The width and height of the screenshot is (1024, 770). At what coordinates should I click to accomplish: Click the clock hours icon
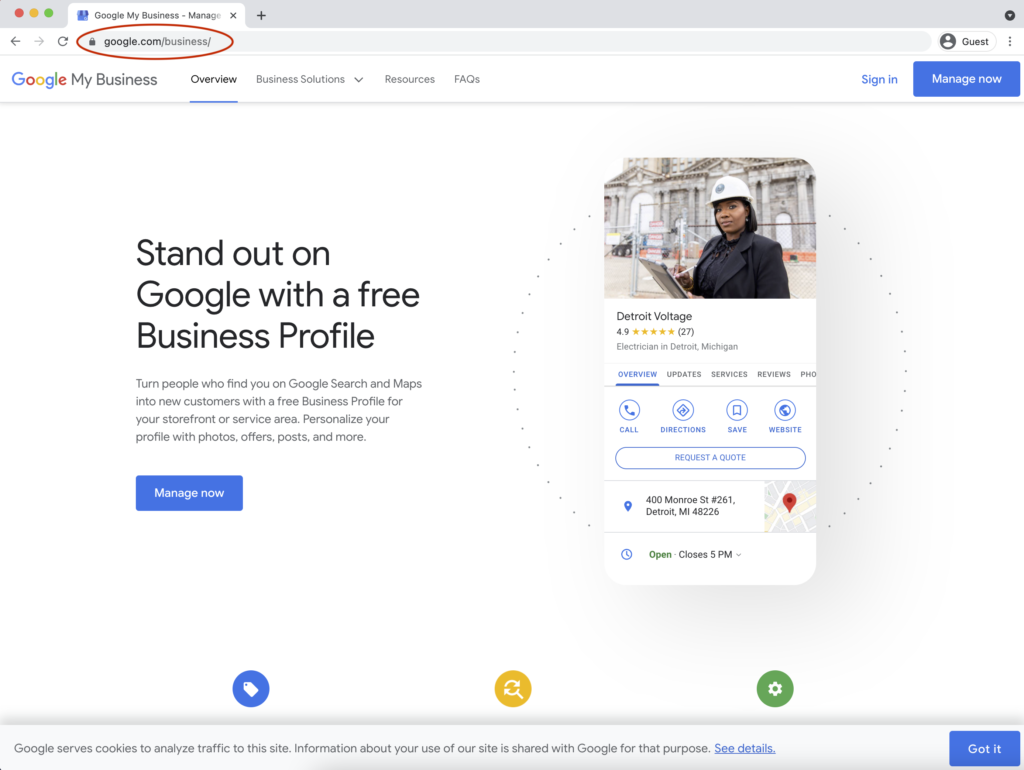626,554
